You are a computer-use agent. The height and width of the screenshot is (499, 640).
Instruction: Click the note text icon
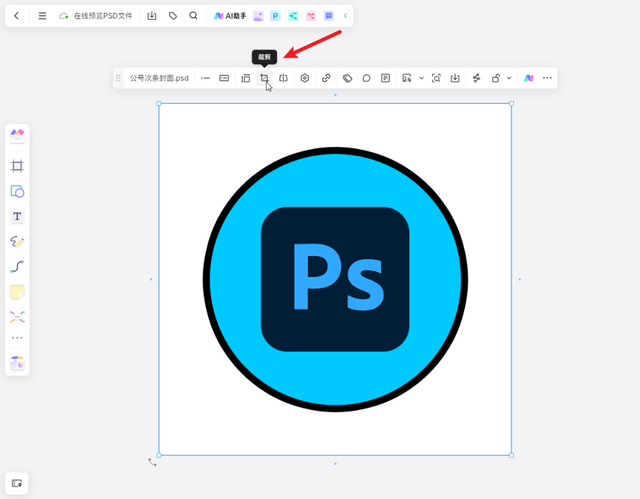385,78
